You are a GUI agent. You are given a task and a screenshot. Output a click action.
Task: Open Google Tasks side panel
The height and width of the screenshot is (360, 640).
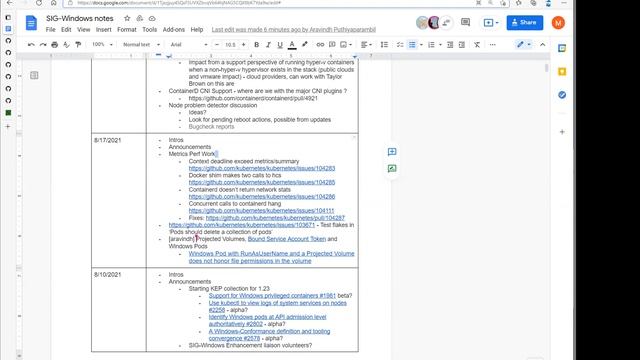point(562,95)
